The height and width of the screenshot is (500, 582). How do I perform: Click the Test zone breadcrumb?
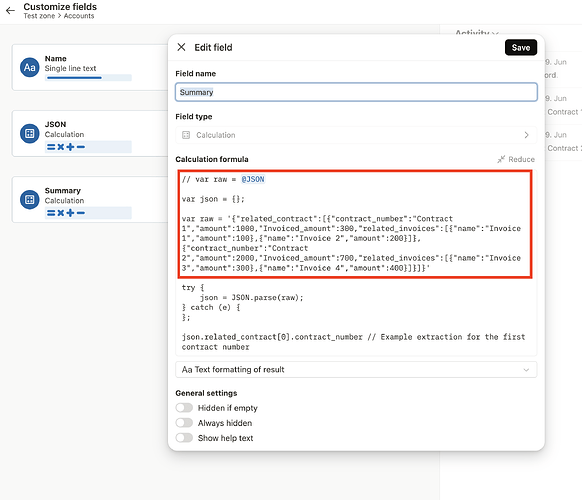(39, 16)
